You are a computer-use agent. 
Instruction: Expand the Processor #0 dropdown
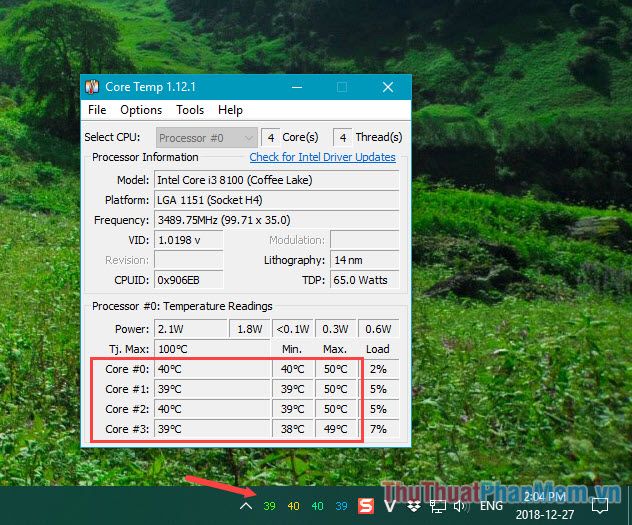206,138
